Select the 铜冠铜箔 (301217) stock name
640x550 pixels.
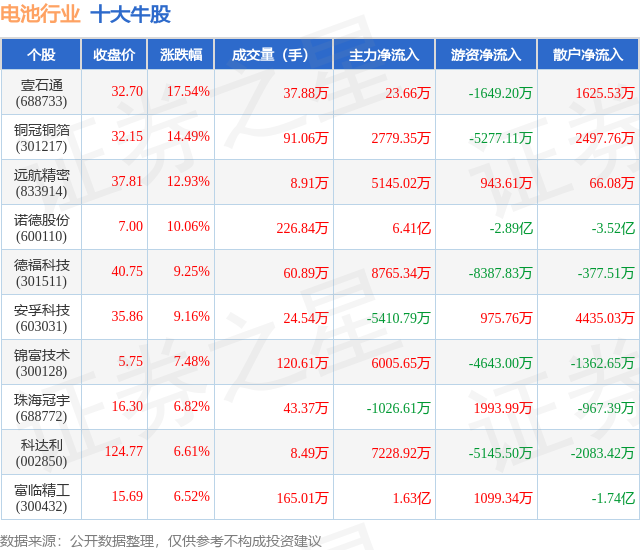pyautogui.click(x=41, y=138)
